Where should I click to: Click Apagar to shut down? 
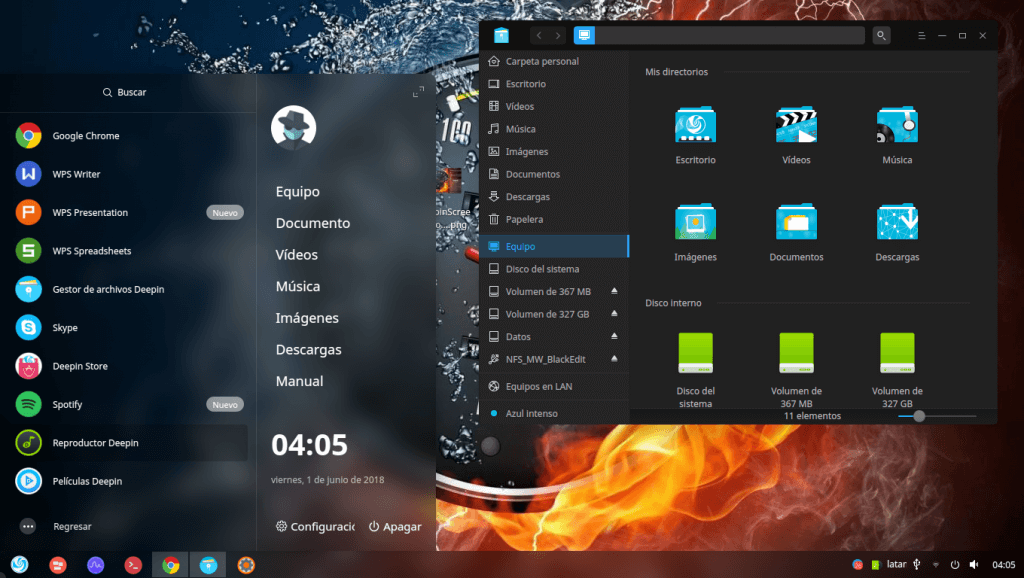coord(395,527)
